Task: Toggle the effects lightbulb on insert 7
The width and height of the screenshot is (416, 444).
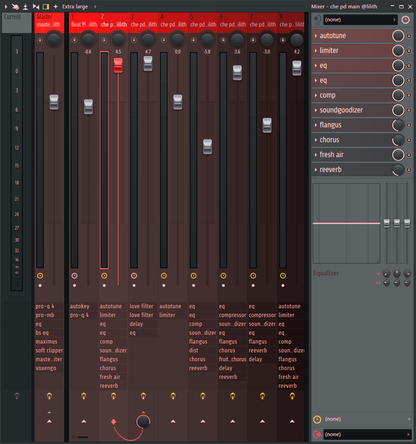Action: (262, 396)
